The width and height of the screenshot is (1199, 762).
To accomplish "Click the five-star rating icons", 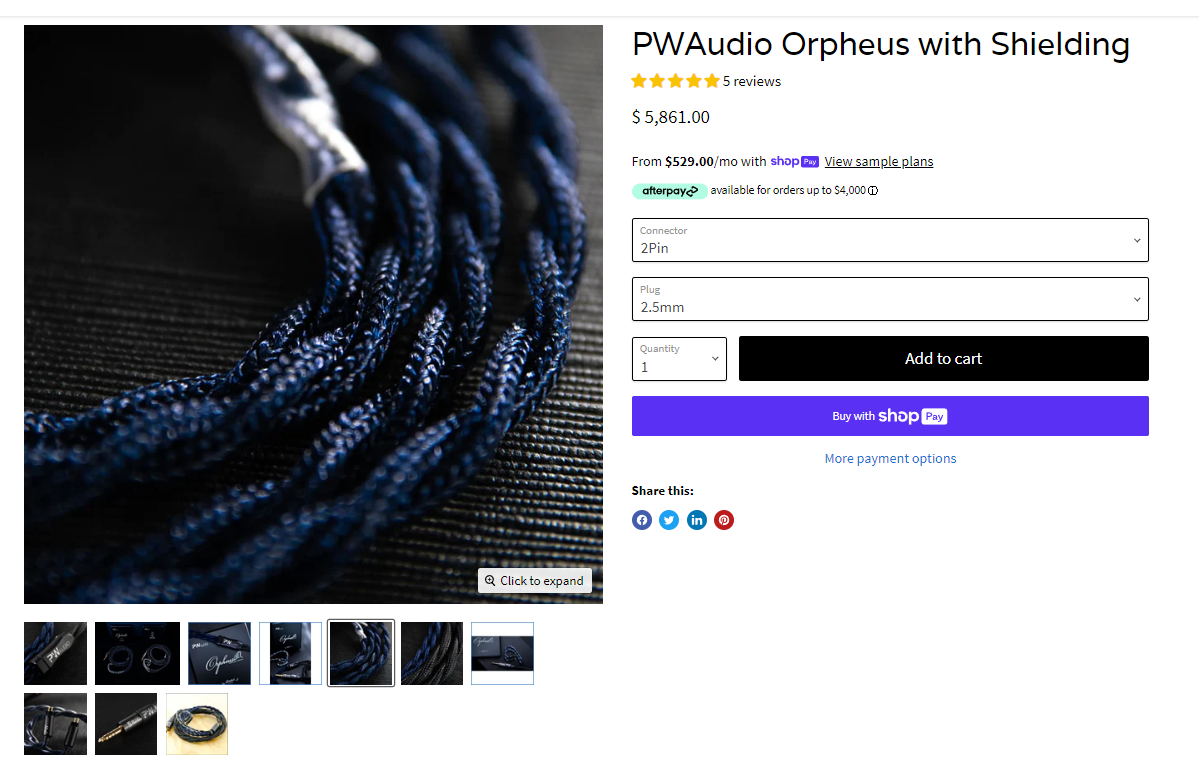I will point(676,81).
